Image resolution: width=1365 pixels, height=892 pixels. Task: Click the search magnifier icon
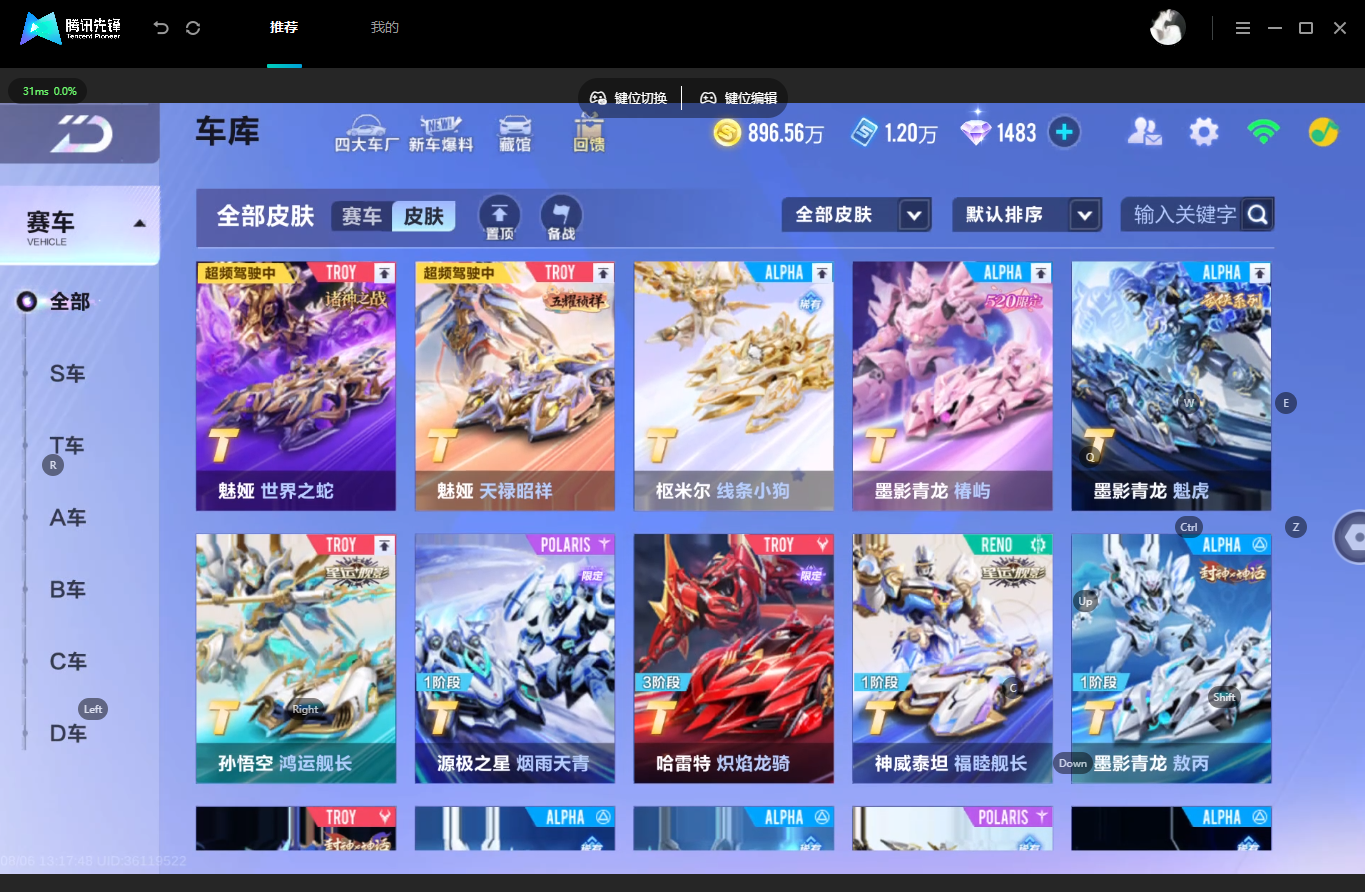[x=1258, y=214]
